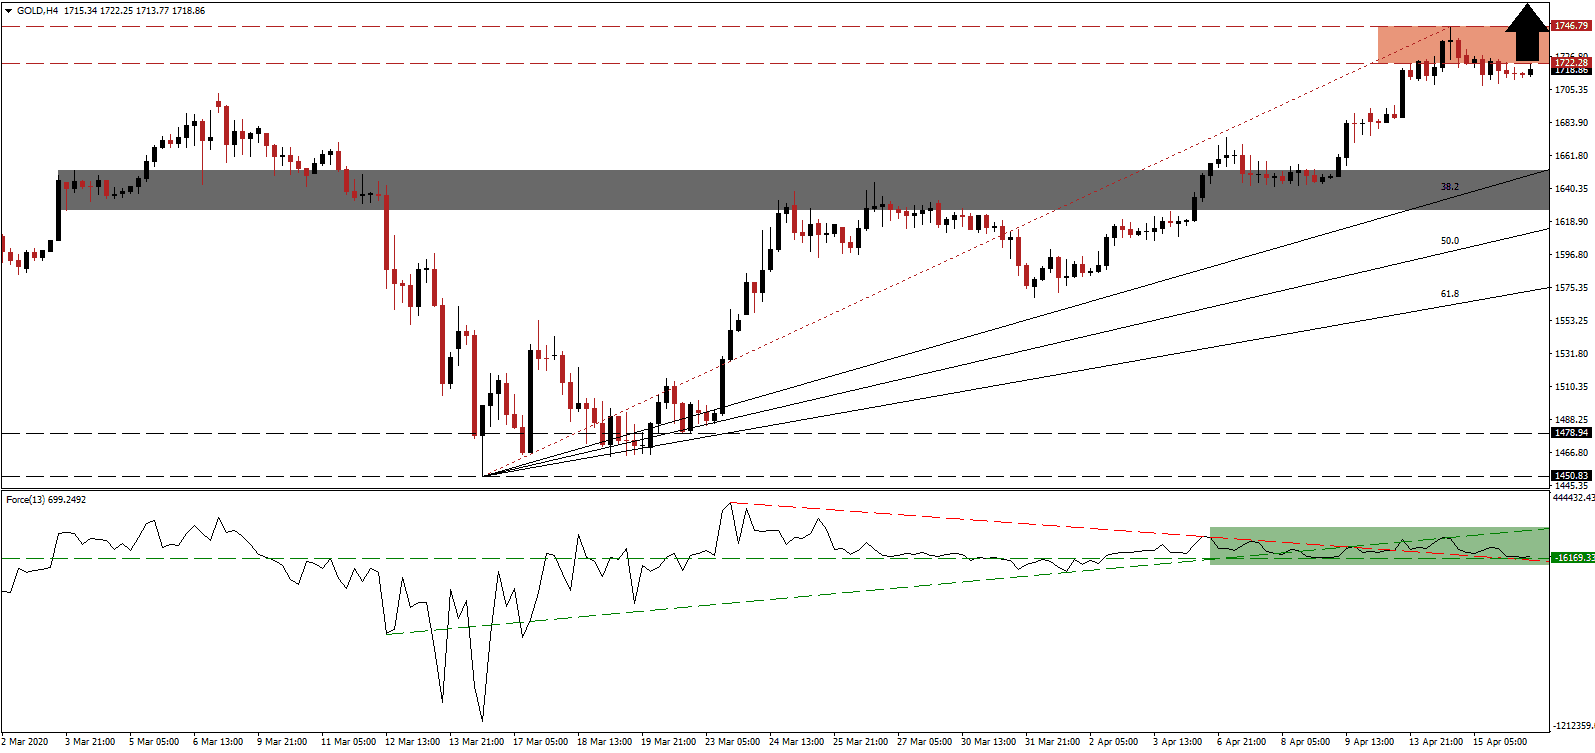Select the GOLD,H4 chart title
Viewport: 1595px width, 753px height.
click(37, 11)
